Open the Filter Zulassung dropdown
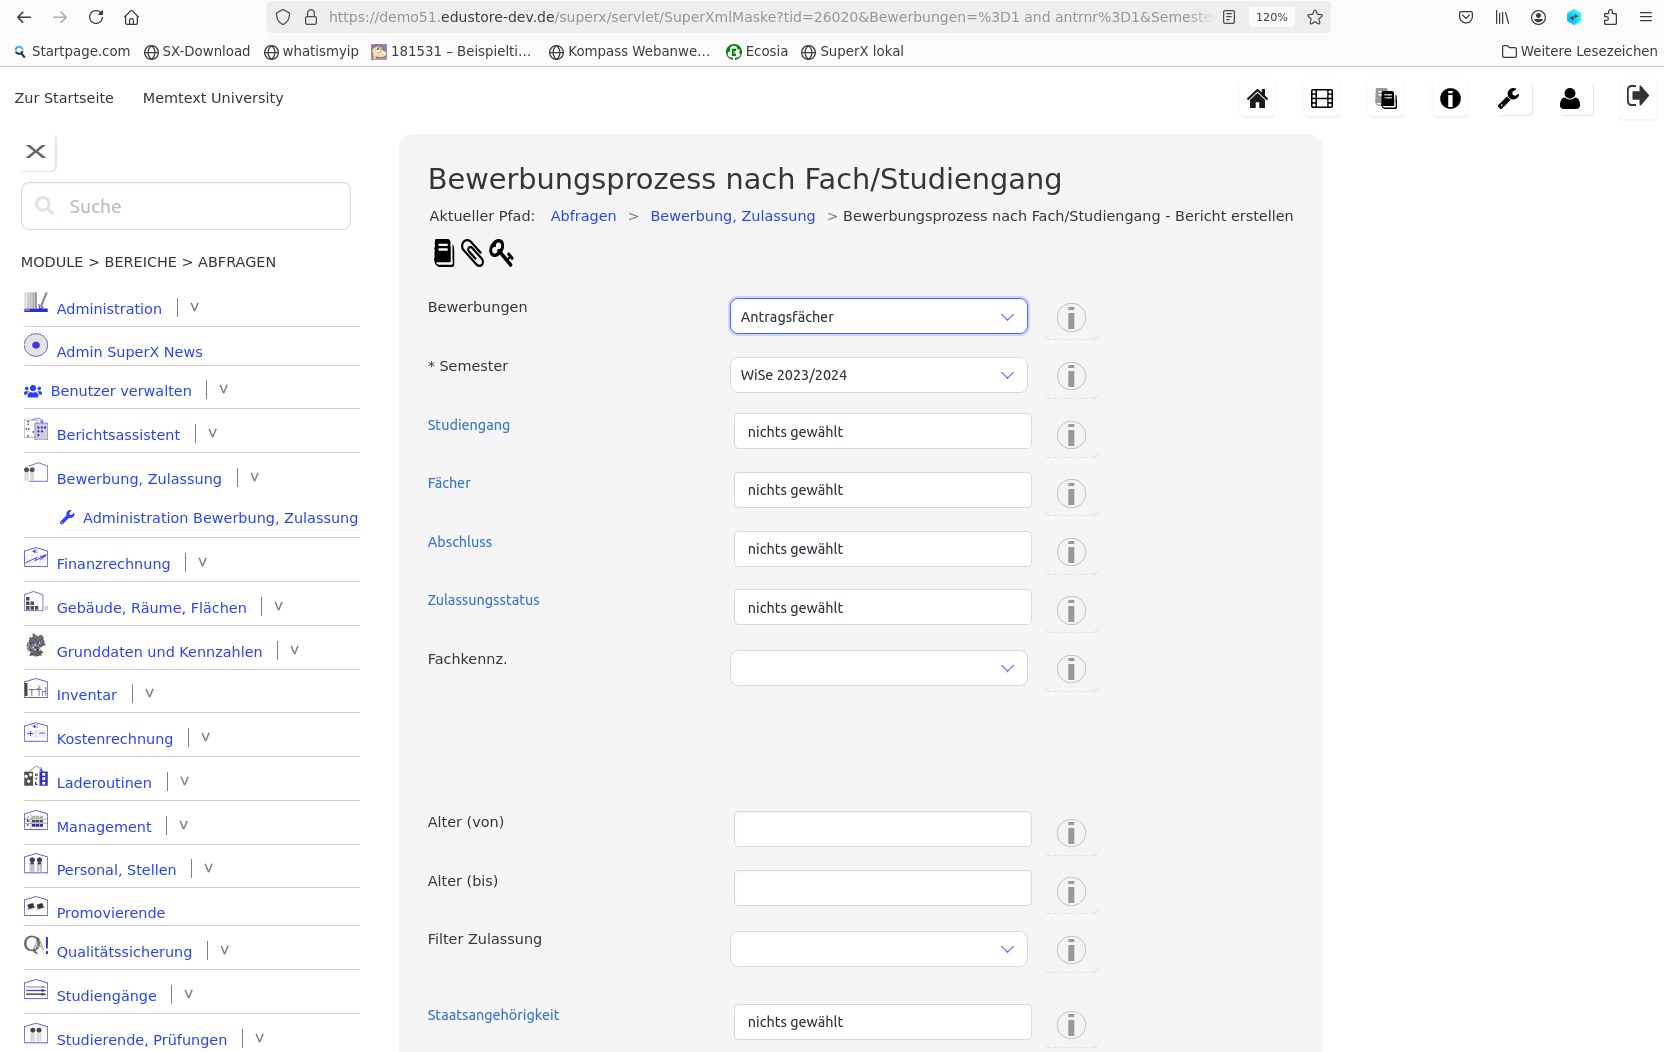Screen dimensions: 1664x1052 coord(878,949)
